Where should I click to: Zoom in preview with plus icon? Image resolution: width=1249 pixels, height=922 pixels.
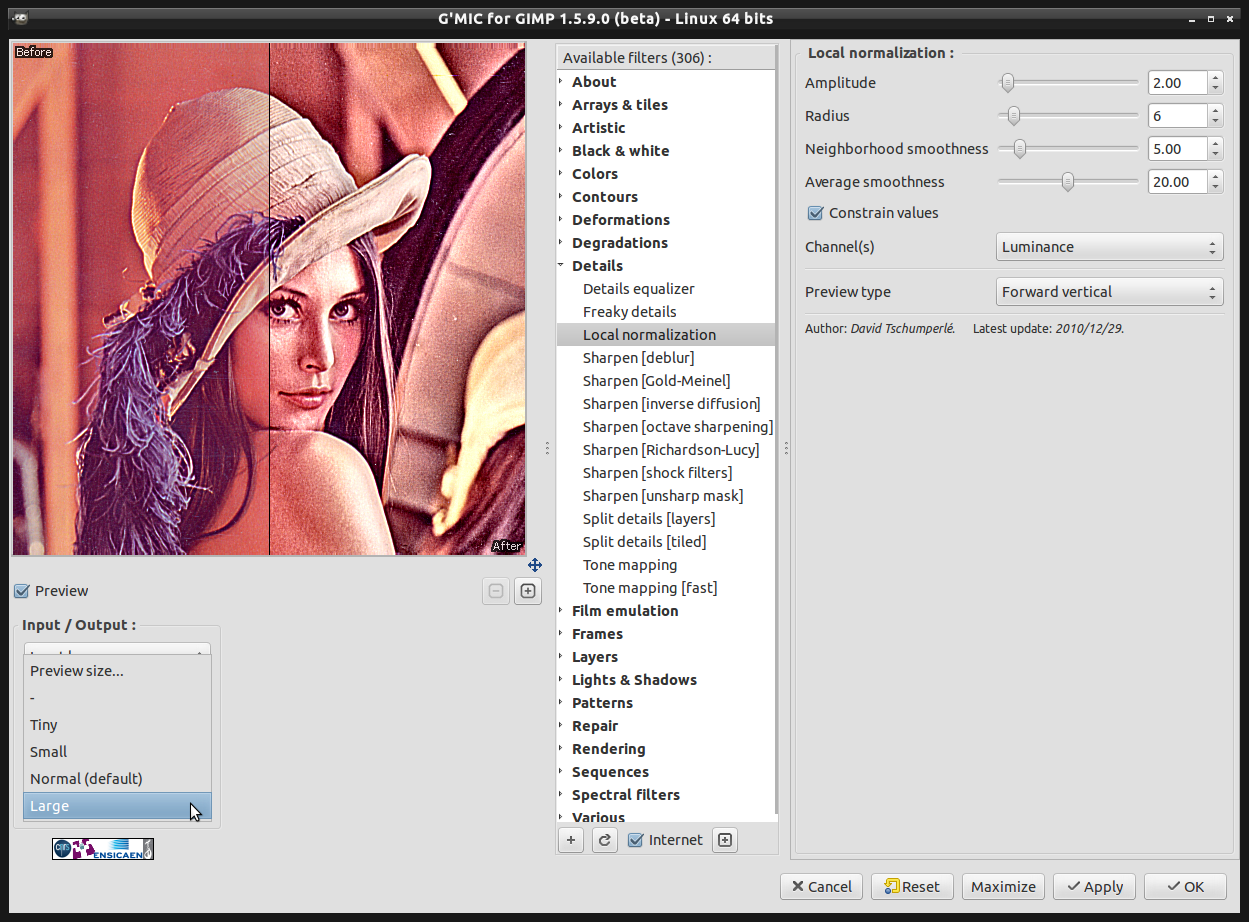[528, 591]
